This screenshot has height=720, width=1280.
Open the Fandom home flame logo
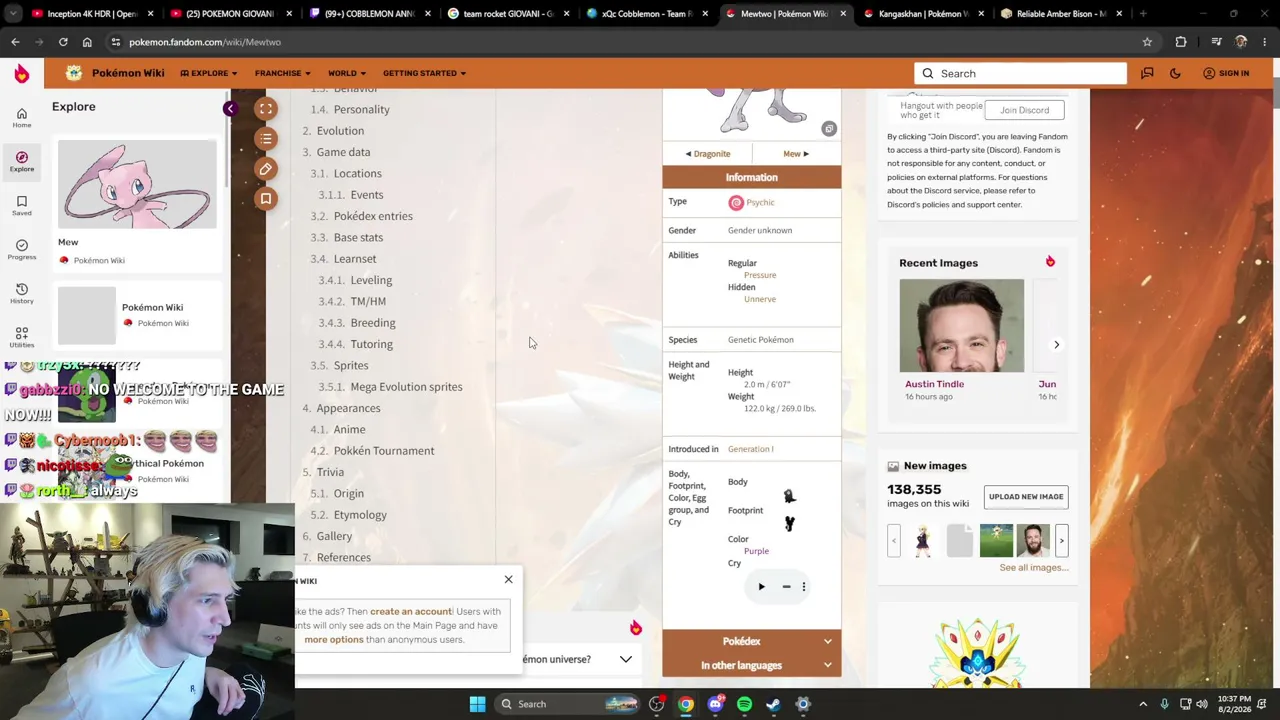click(x=21, y=73)
